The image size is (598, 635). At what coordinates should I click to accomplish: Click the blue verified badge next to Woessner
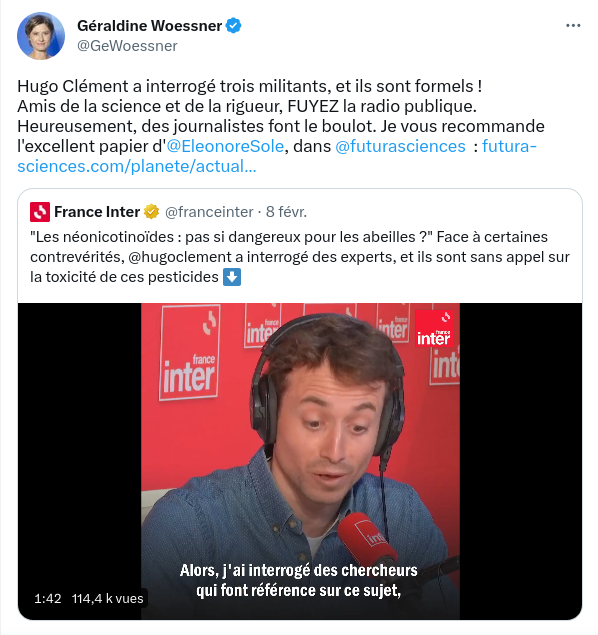(234, 26)
